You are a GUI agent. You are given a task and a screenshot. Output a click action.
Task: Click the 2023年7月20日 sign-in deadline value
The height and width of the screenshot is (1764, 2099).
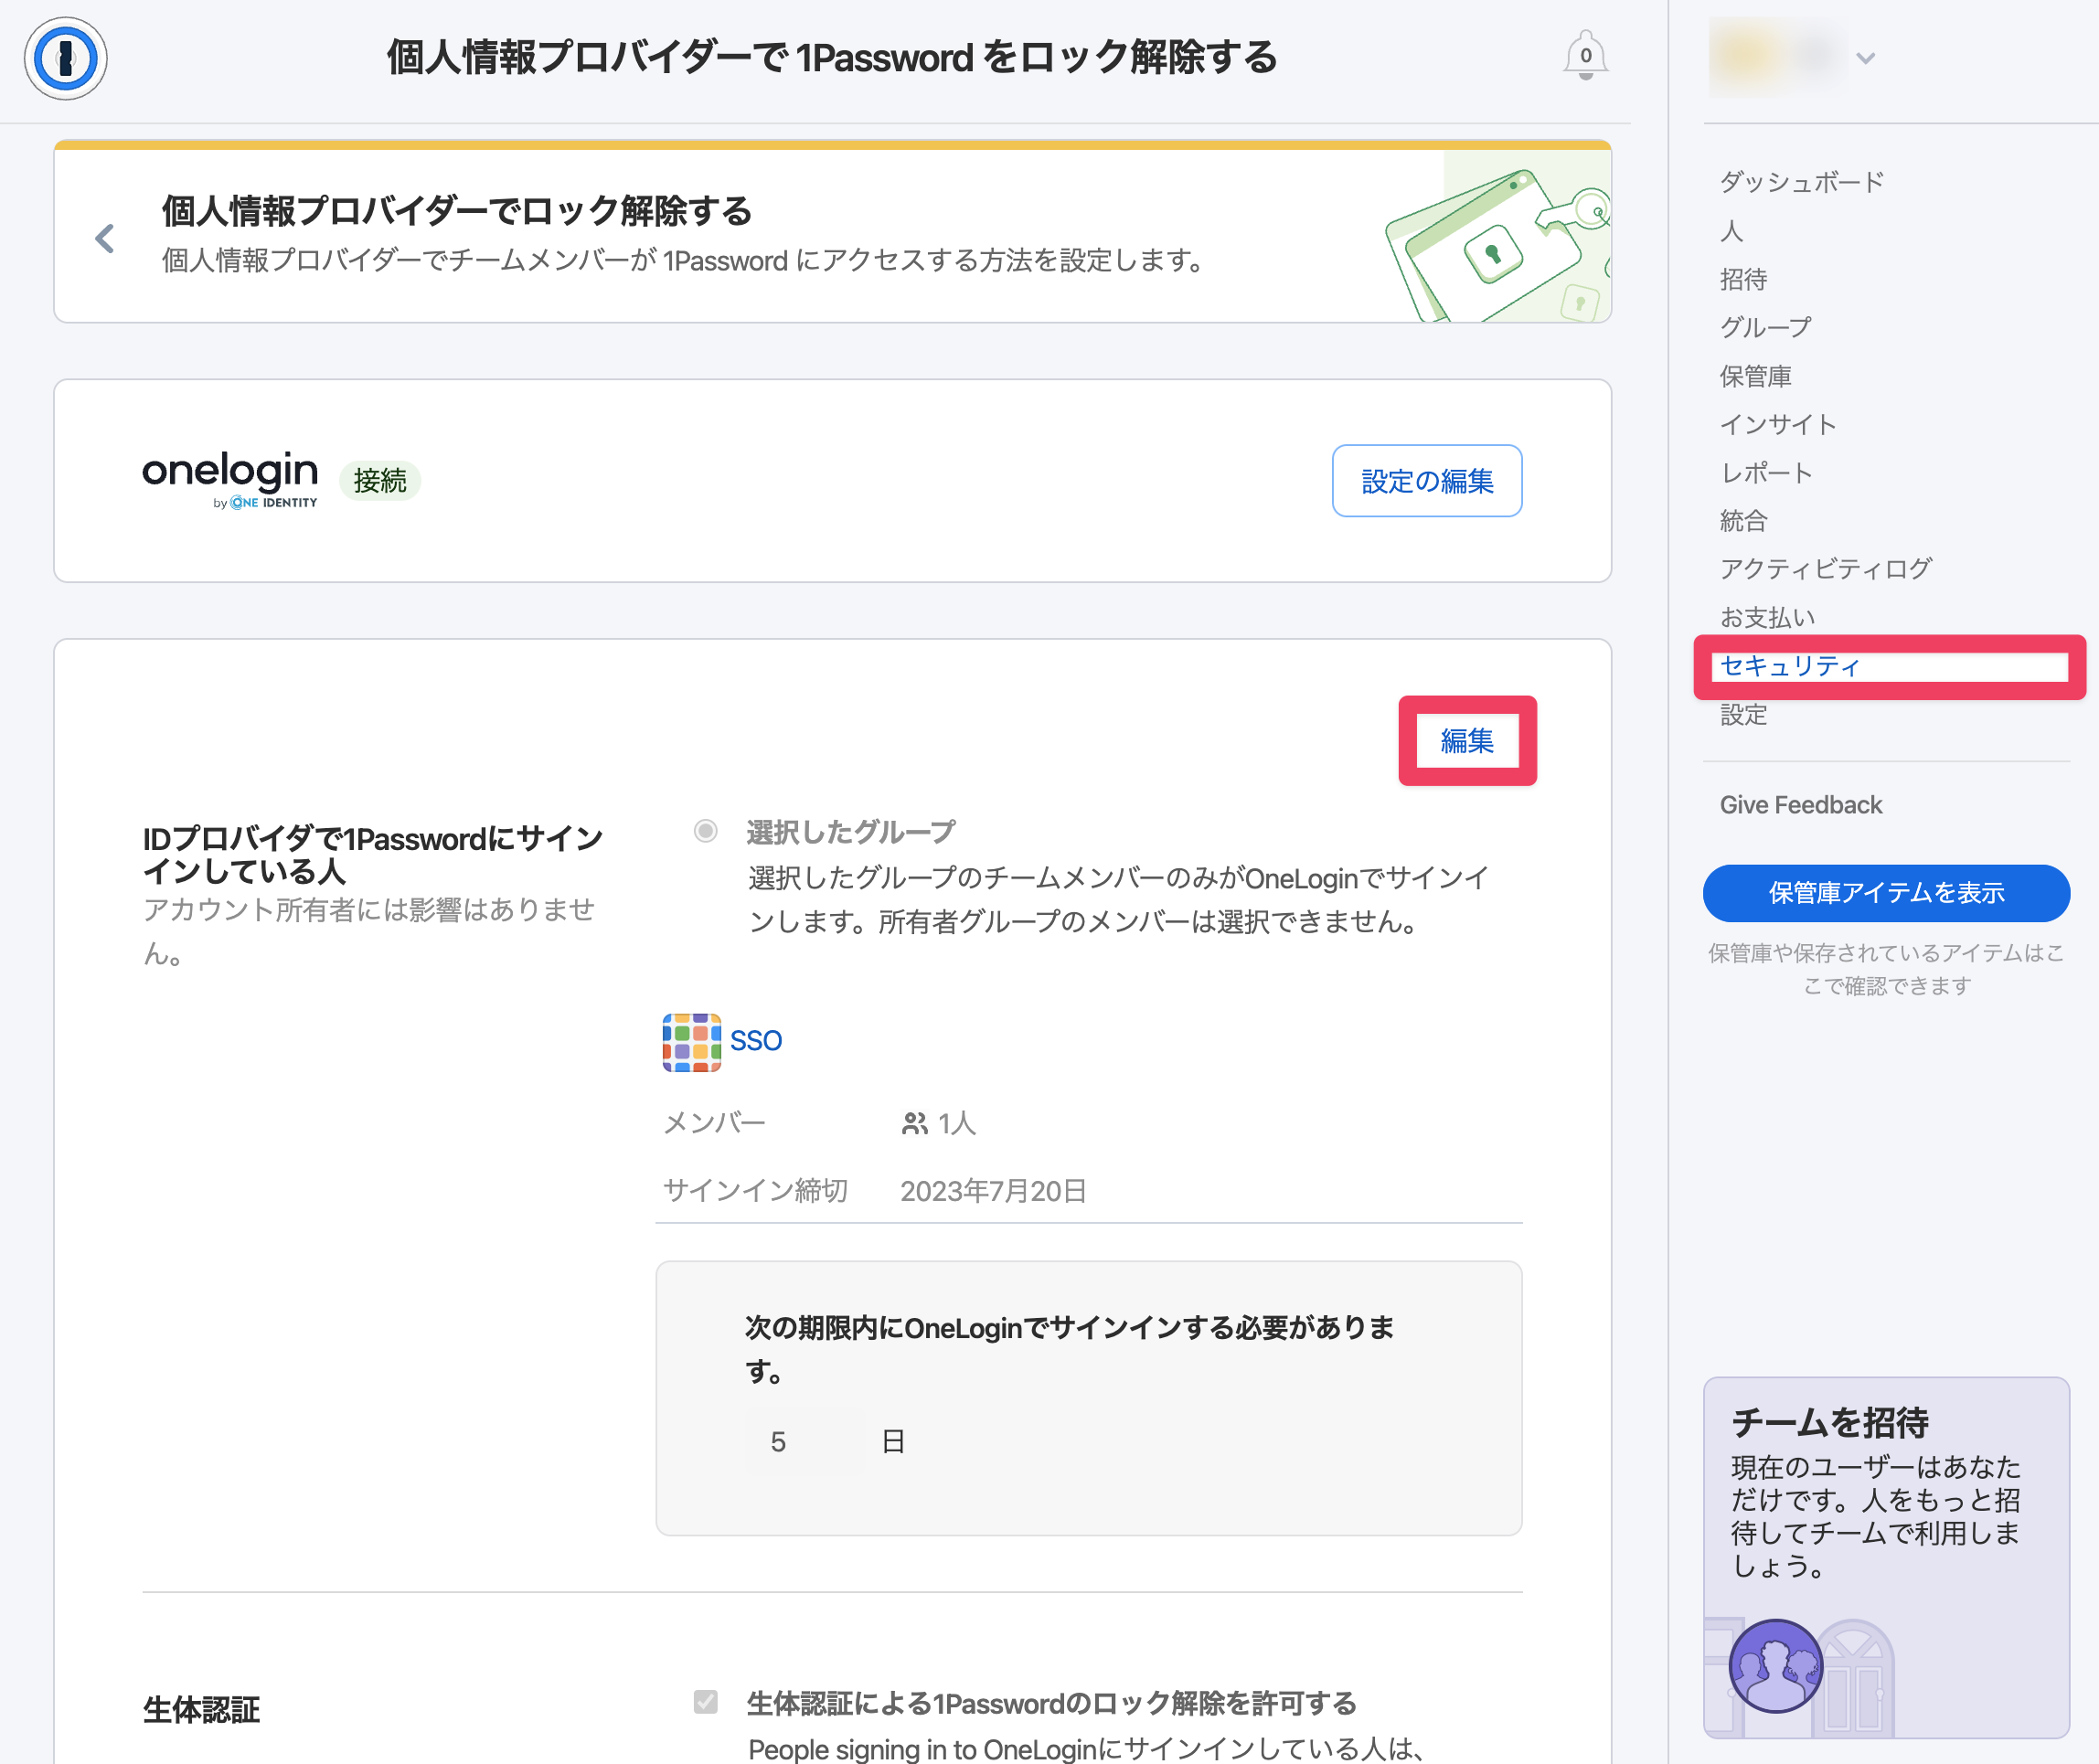(993, 1191)
